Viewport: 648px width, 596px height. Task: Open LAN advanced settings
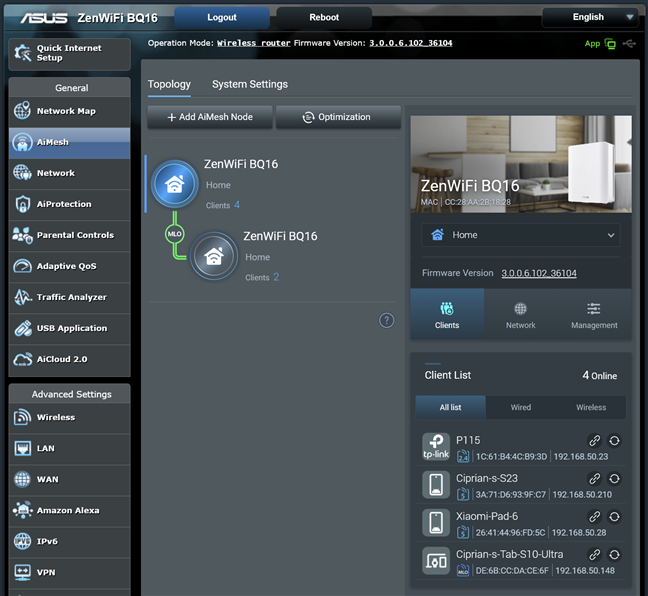69,449
